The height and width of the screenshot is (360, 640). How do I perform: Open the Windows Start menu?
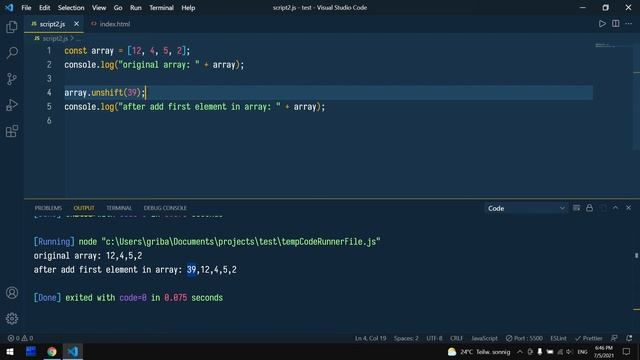point(10,351)
